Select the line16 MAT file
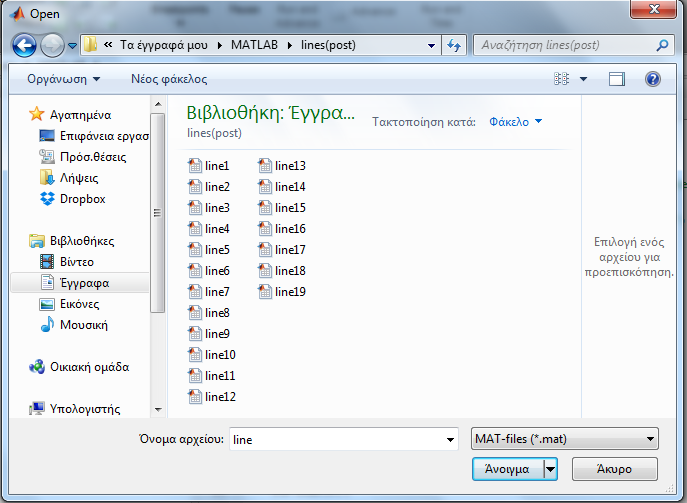Image resolution: width=687 pixels, height=503 pixels. tap(282, 229)
